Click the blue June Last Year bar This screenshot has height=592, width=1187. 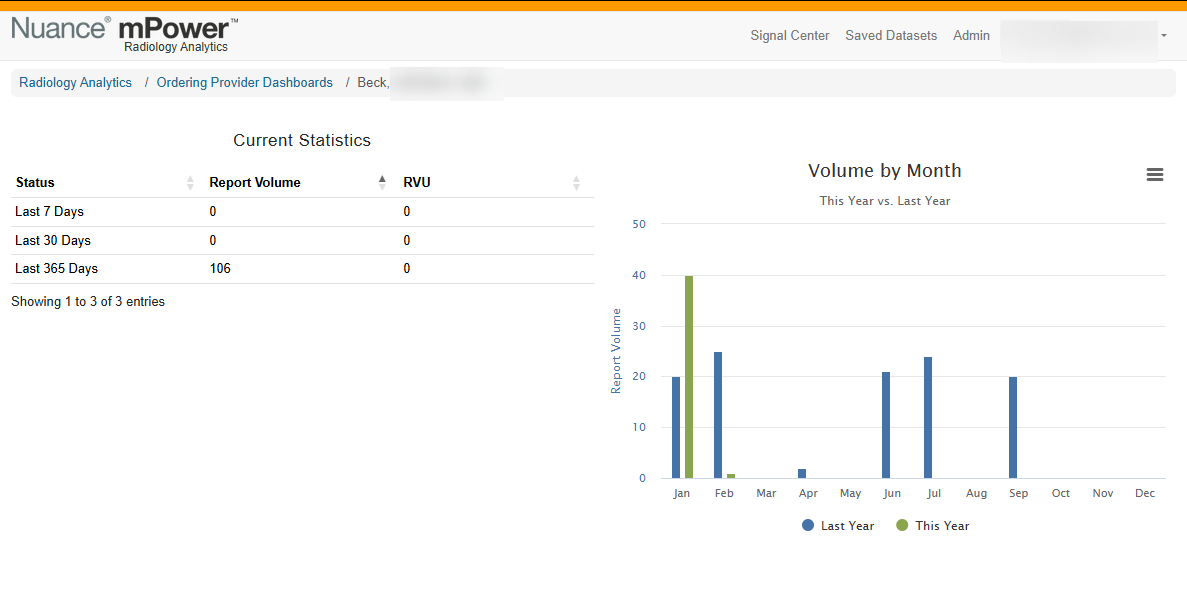point(886,425)
